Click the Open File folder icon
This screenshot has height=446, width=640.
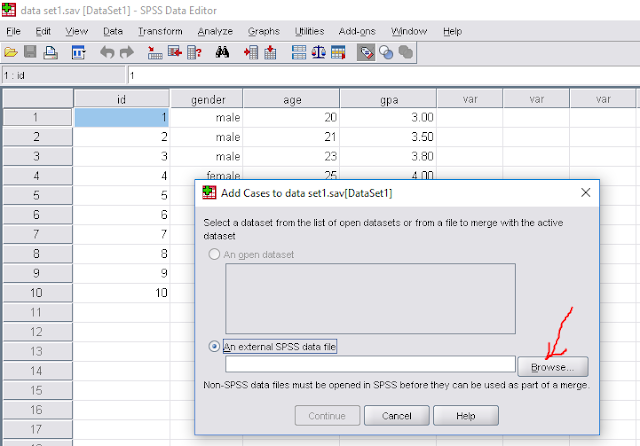pos(11,52)
